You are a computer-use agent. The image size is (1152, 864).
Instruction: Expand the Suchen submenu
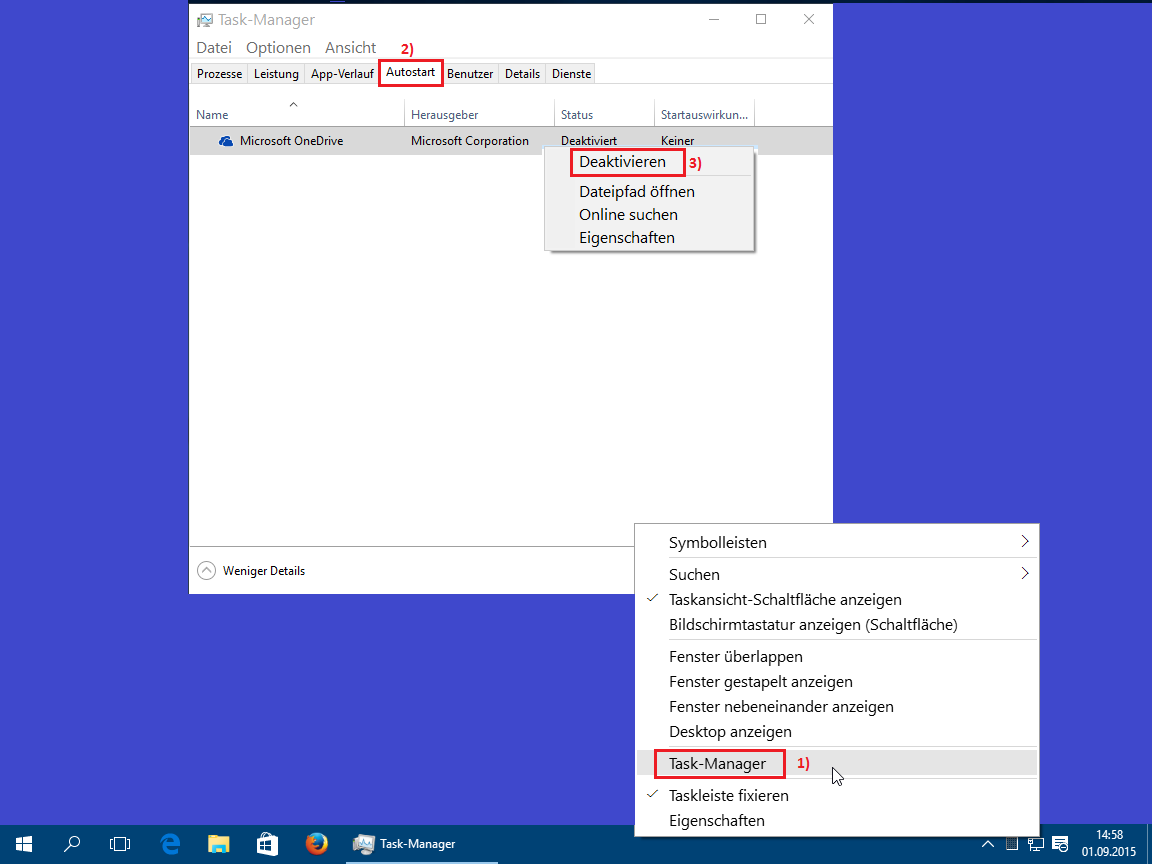[837, 575]
